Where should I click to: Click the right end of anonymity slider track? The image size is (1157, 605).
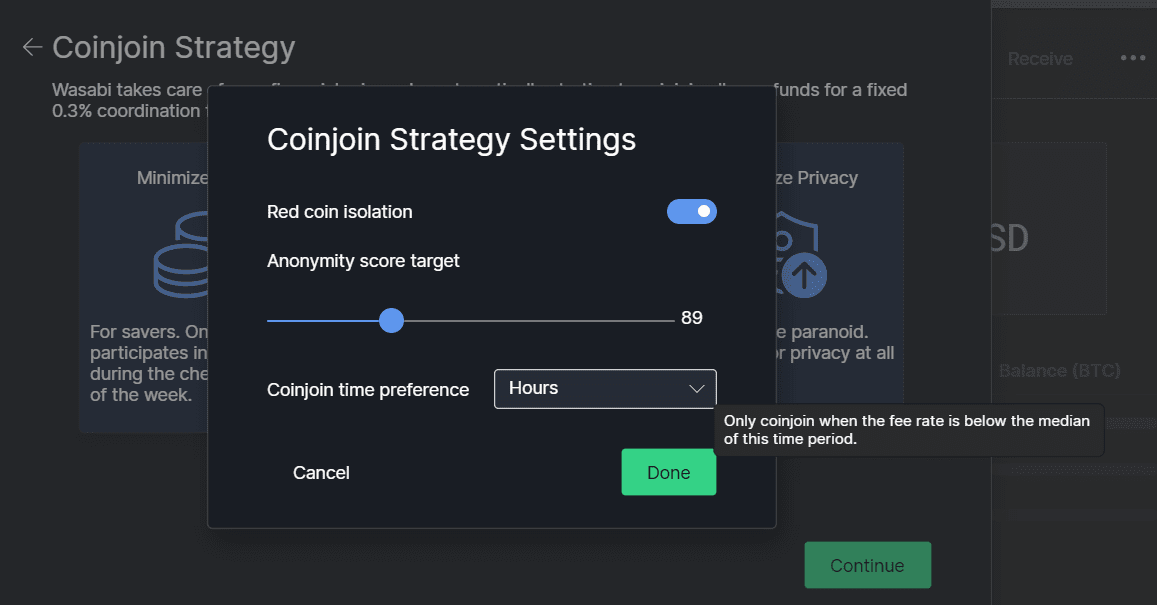tap(670, 320)
